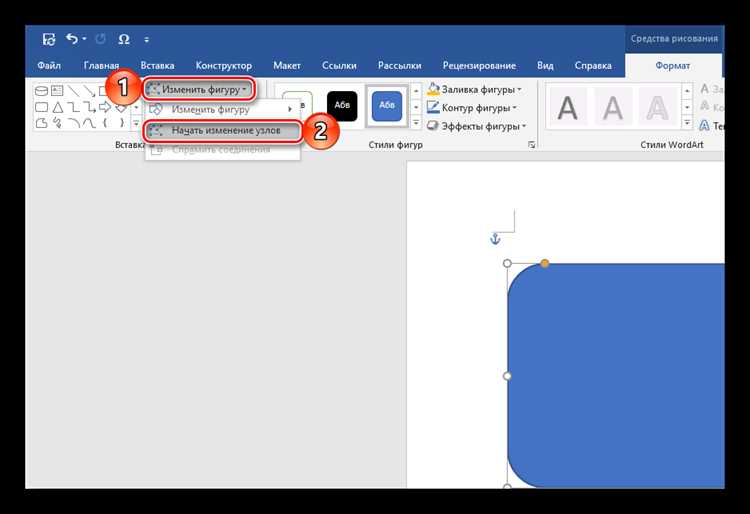Apply the light gray WordArt A style
This screenshot has height=514, width=750.
613,108
